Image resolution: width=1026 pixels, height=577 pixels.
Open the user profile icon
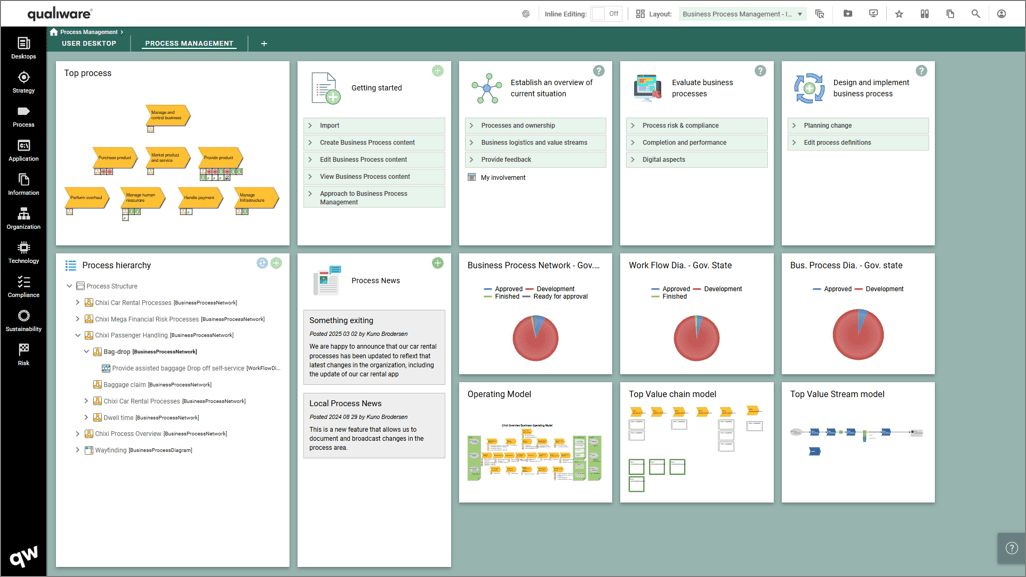pyautogui.click(x=1001, y=14)
